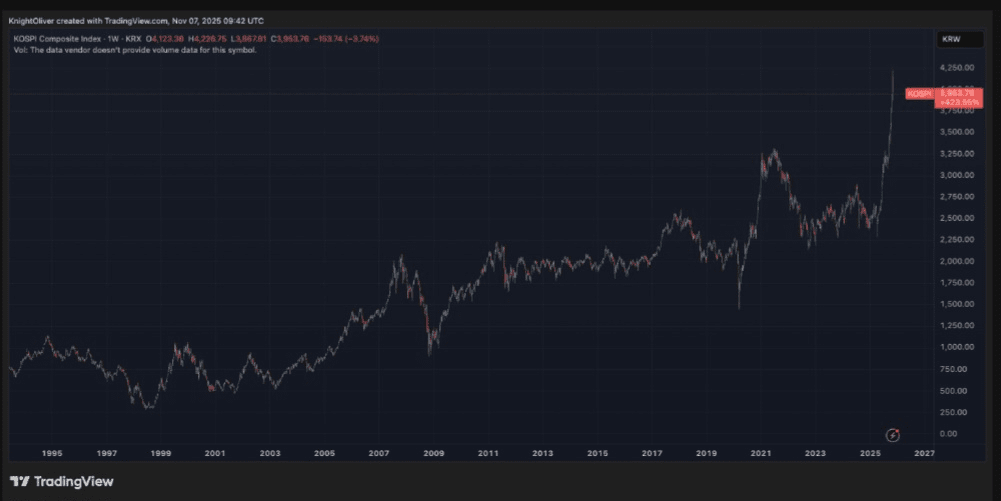Click the 2015 label on time axis
This screenshot has width=1001, height=501.
(597, 453)
